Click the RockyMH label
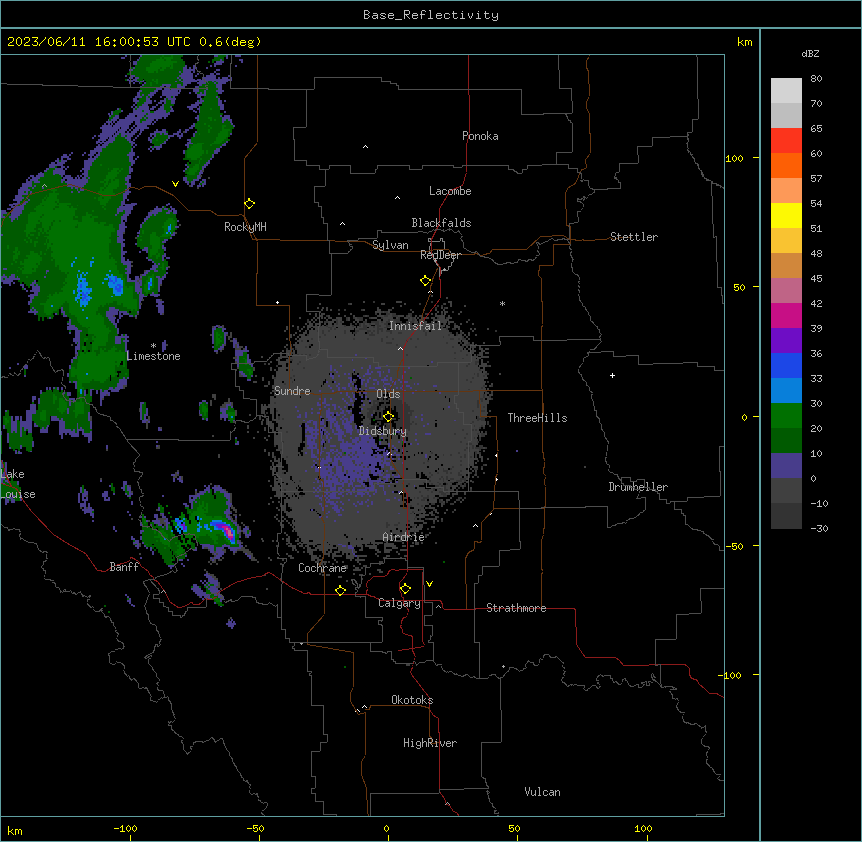The height and width of the screenshot is (842, 862). click(x=245, y=227)
